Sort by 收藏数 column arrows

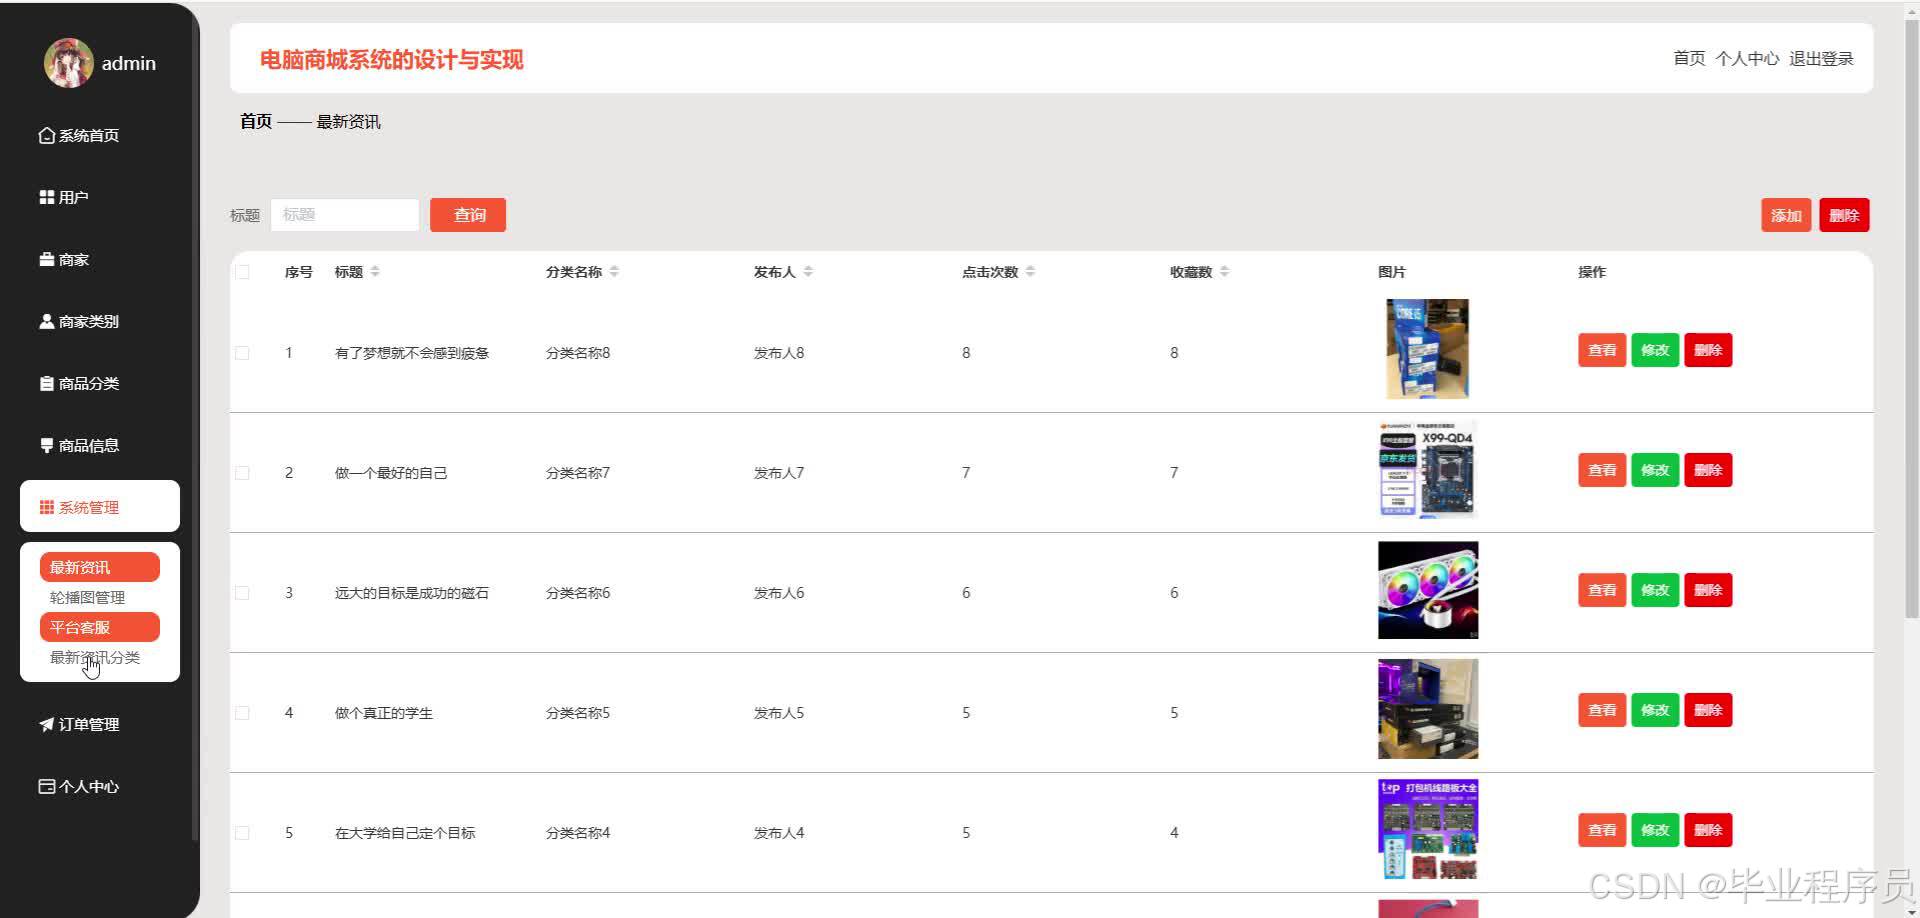click(x=1224, y=272)
